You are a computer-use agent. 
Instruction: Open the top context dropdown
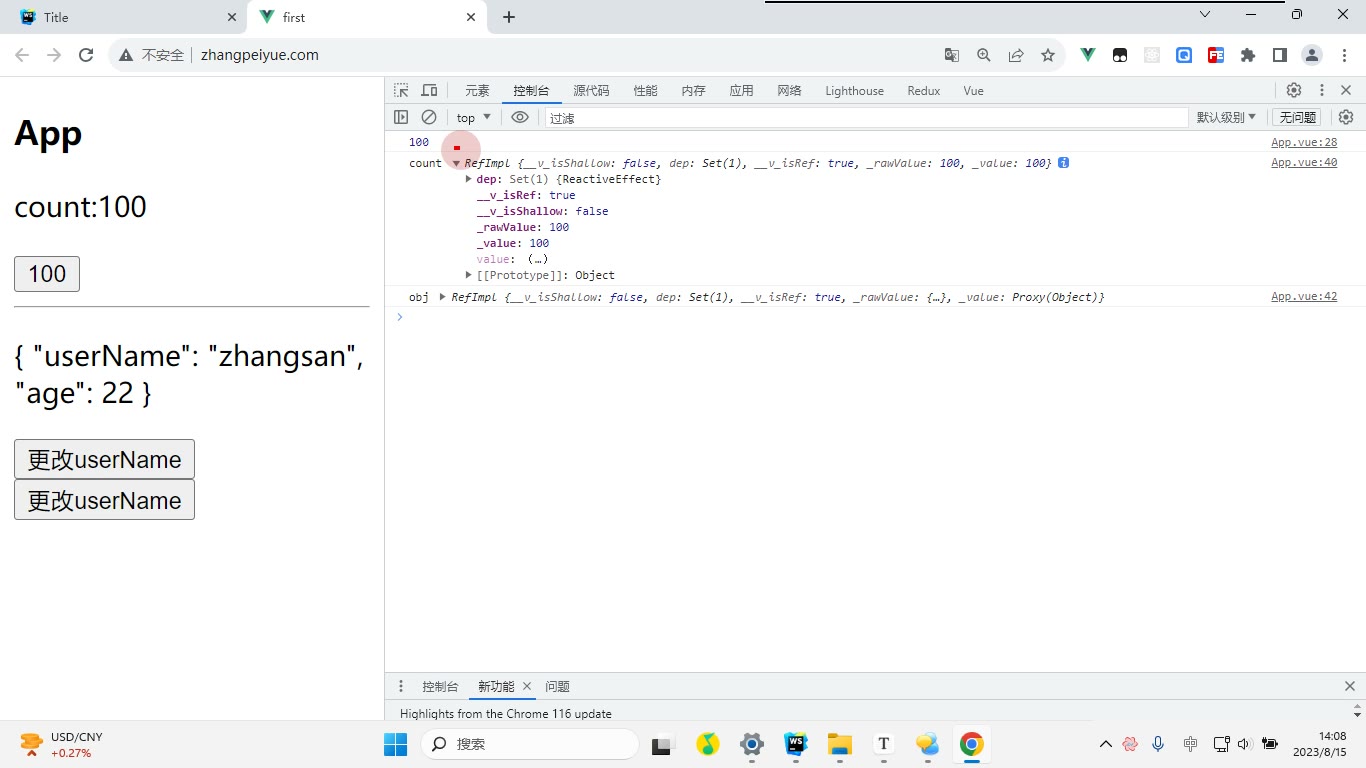474,117
